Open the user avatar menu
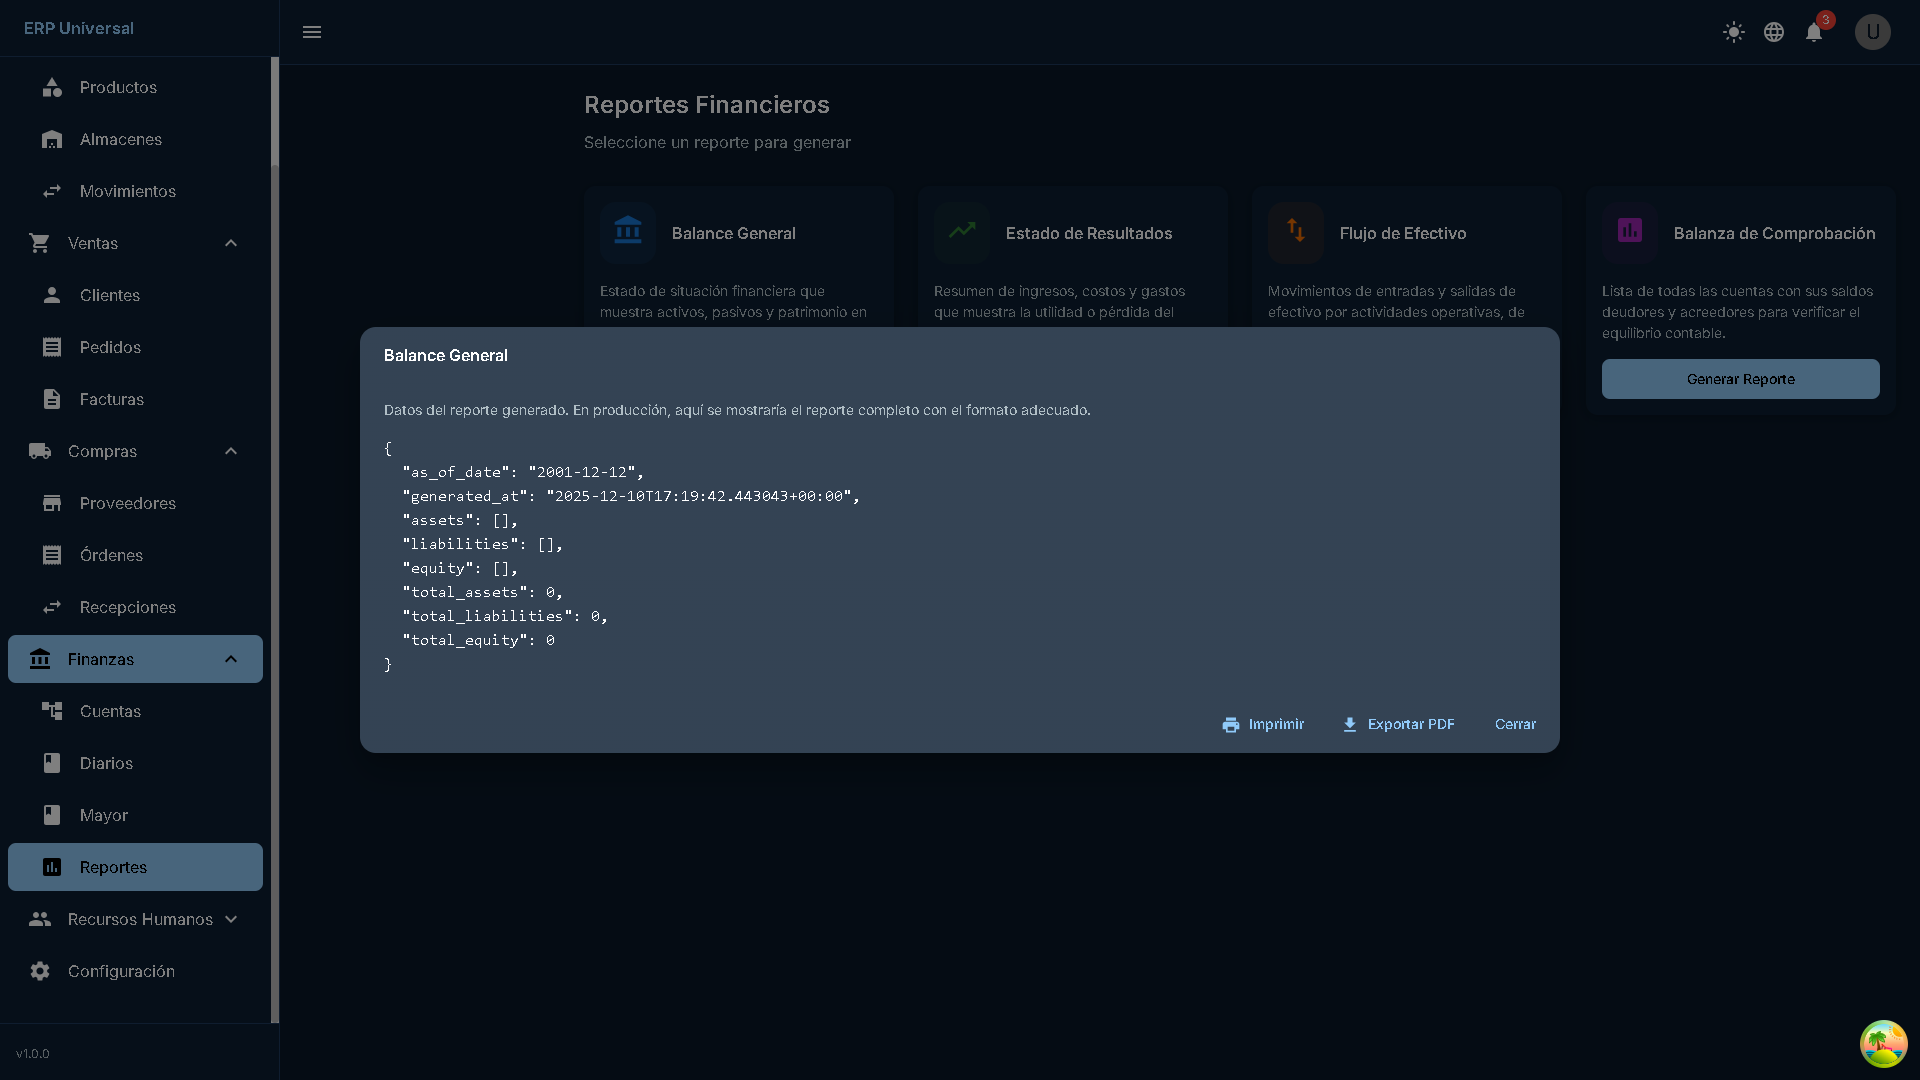Image resolution: width=1920 pixels, height=1080 pixels. click(x=1872, y=32)
